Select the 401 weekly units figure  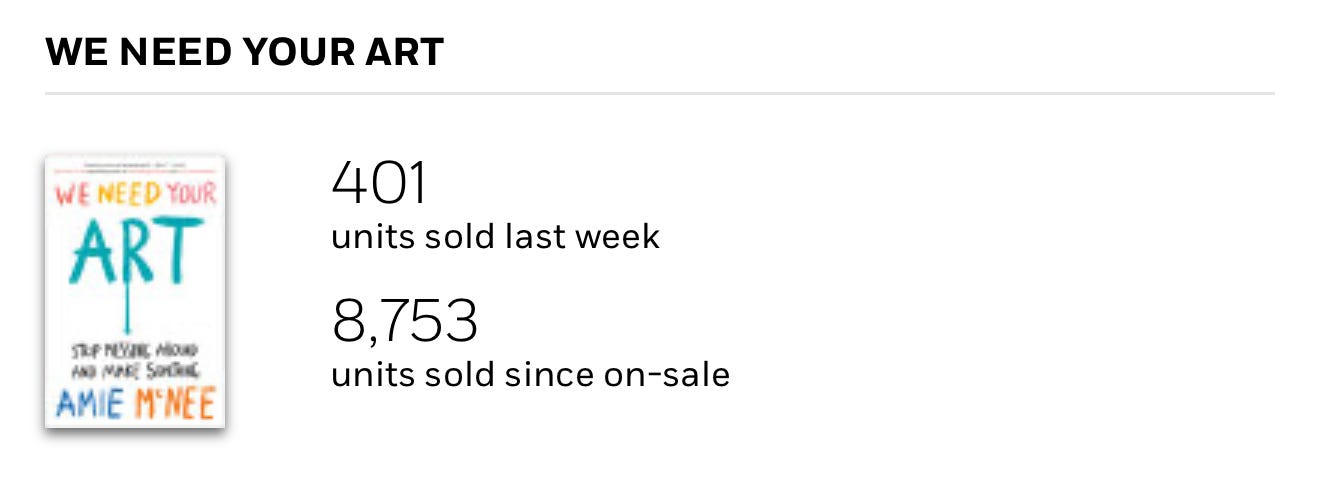[x=379, y=183]
